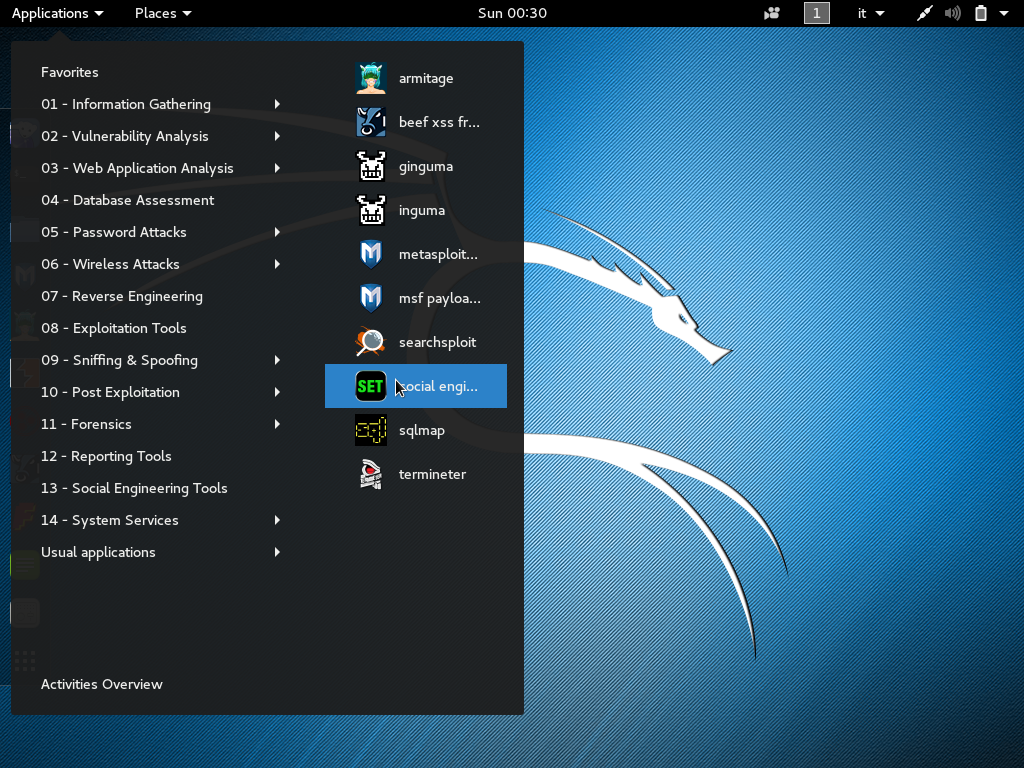Open the metasploit shield icon

(x=371, y=254)
